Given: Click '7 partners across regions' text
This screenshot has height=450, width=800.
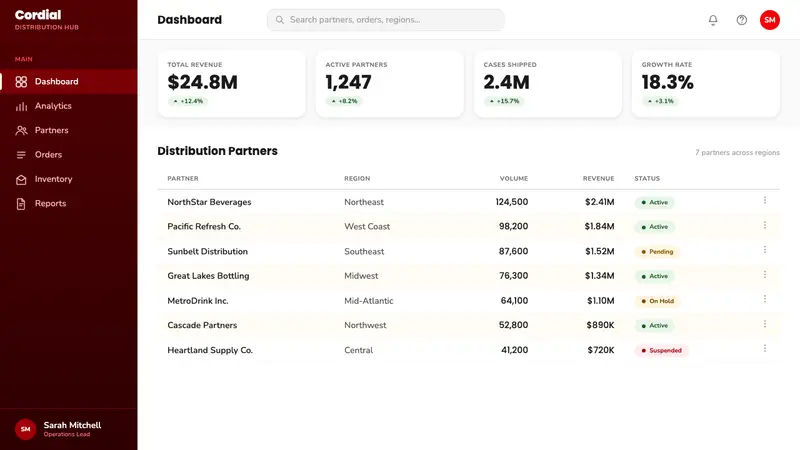Looking at the screenshot, I should [737, 153].
